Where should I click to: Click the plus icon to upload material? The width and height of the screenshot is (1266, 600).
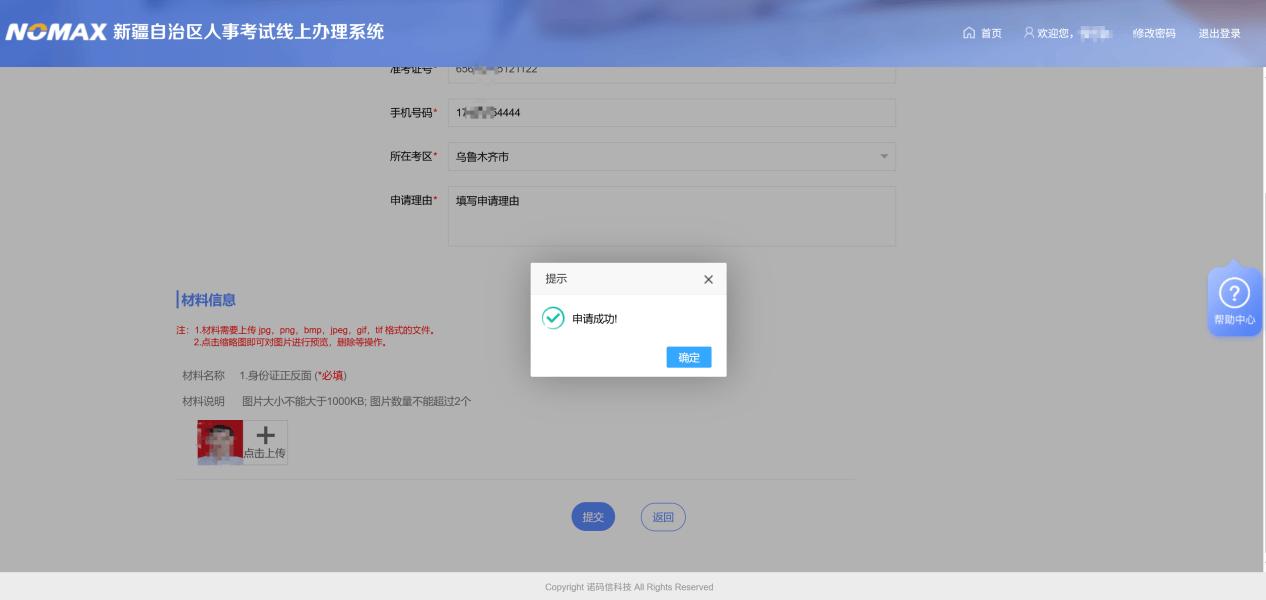pos(266,435)
